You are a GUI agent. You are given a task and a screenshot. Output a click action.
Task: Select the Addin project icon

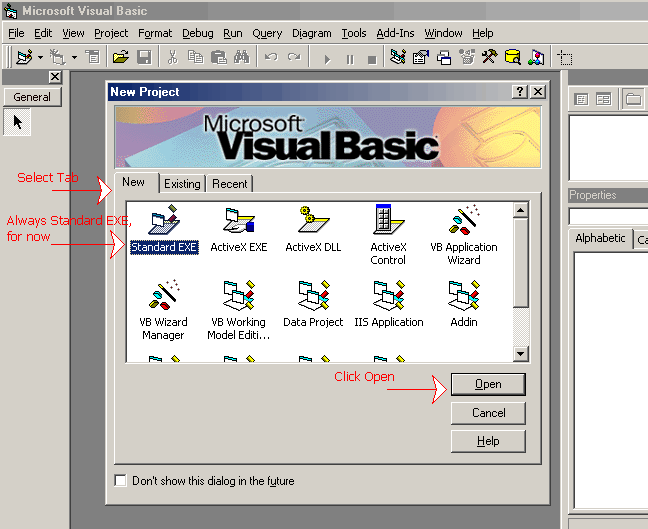(x=464, y=304)
